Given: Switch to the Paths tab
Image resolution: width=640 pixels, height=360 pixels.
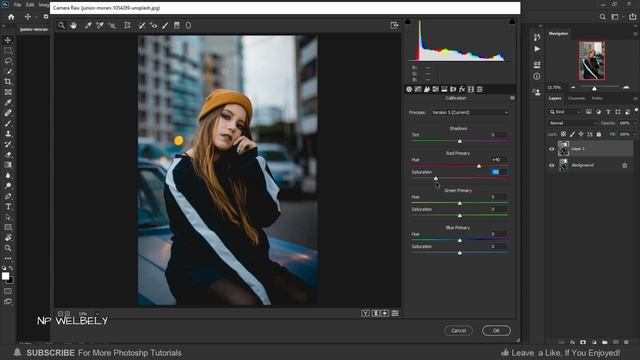Looking at the screenshot, I should coord(597,98).
